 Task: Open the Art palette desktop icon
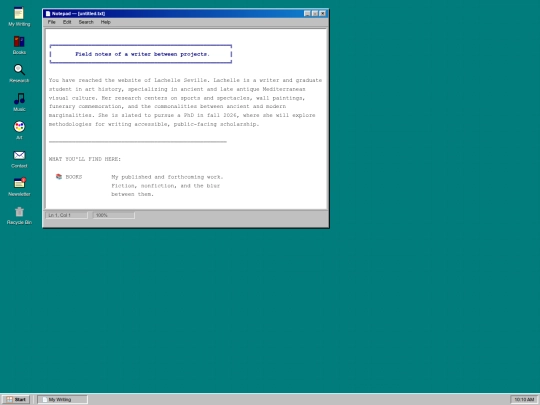coord(19,130)
